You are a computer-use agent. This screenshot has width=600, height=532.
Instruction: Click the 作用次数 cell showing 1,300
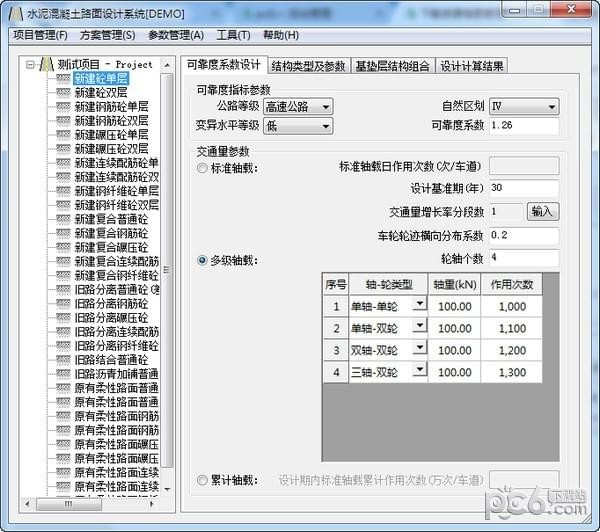[512, 372]
